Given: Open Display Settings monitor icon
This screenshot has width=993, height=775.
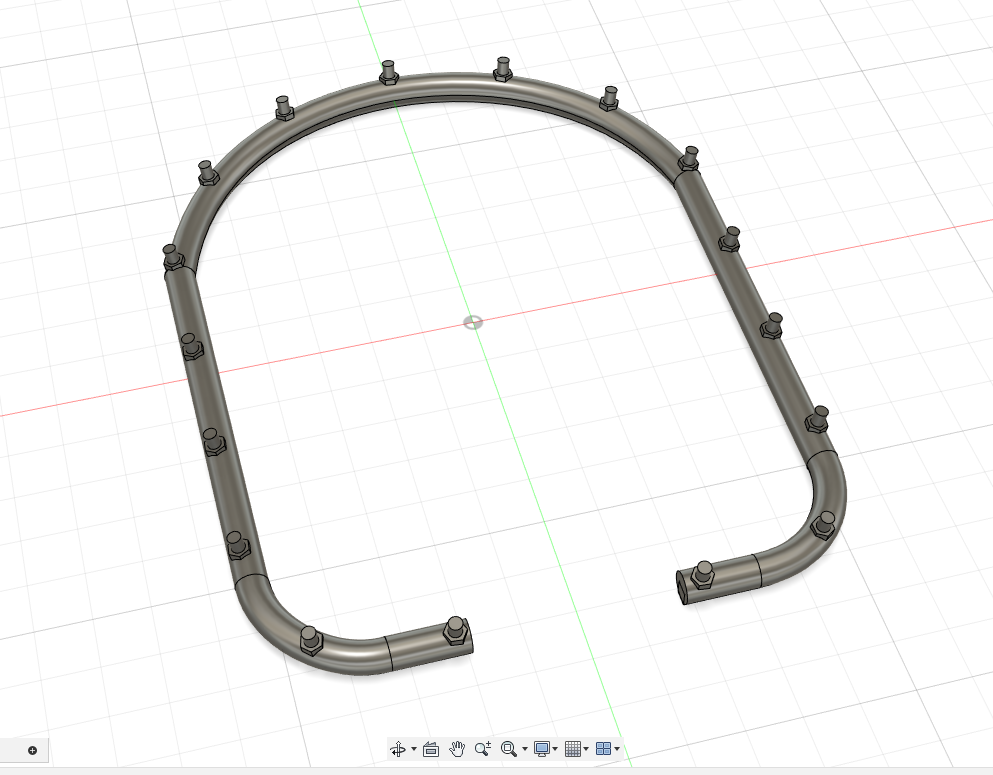Looking at the screenshot, I should (x=541, y=749).
